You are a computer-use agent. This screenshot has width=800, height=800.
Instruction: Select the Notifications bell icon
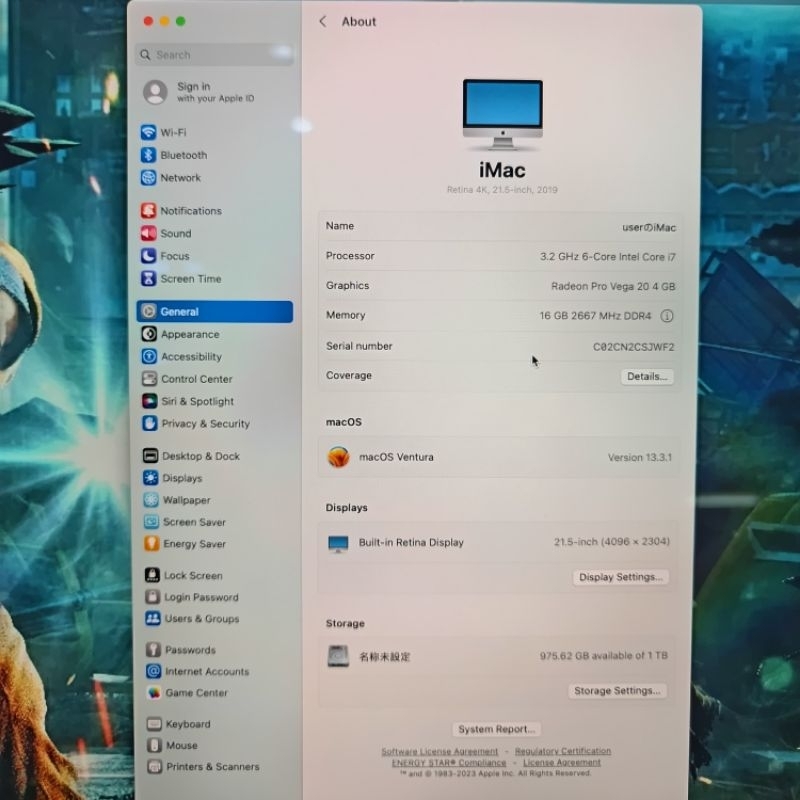coord(149,211)
